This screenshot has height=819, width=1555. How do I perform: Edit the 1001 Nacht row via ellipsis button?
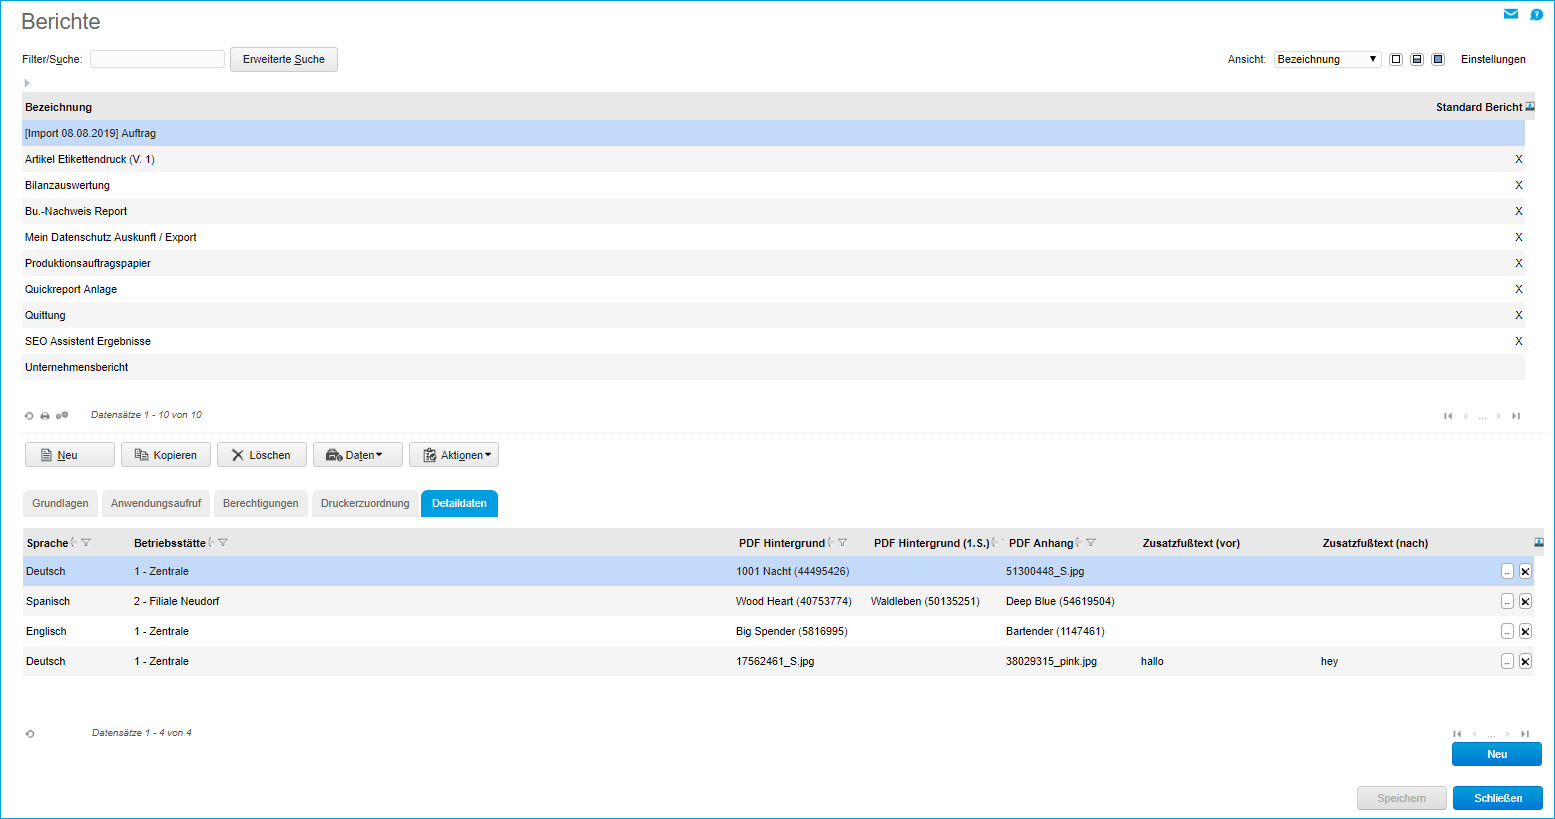[x=1507, y=571]
